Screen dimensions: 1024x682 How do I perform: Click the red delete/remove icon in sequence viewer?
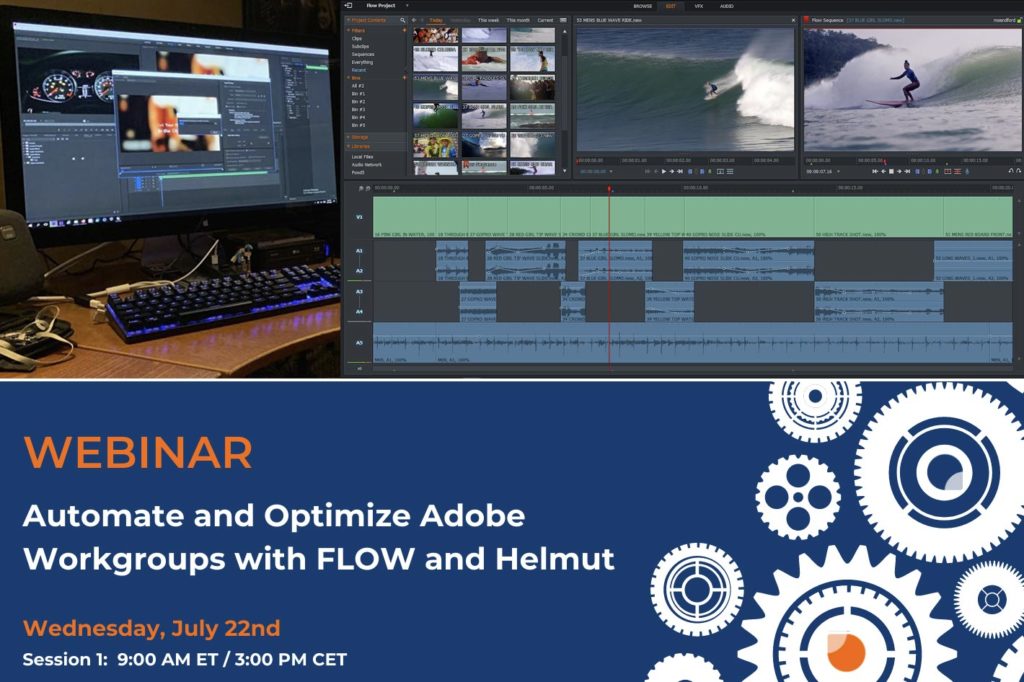957,172
